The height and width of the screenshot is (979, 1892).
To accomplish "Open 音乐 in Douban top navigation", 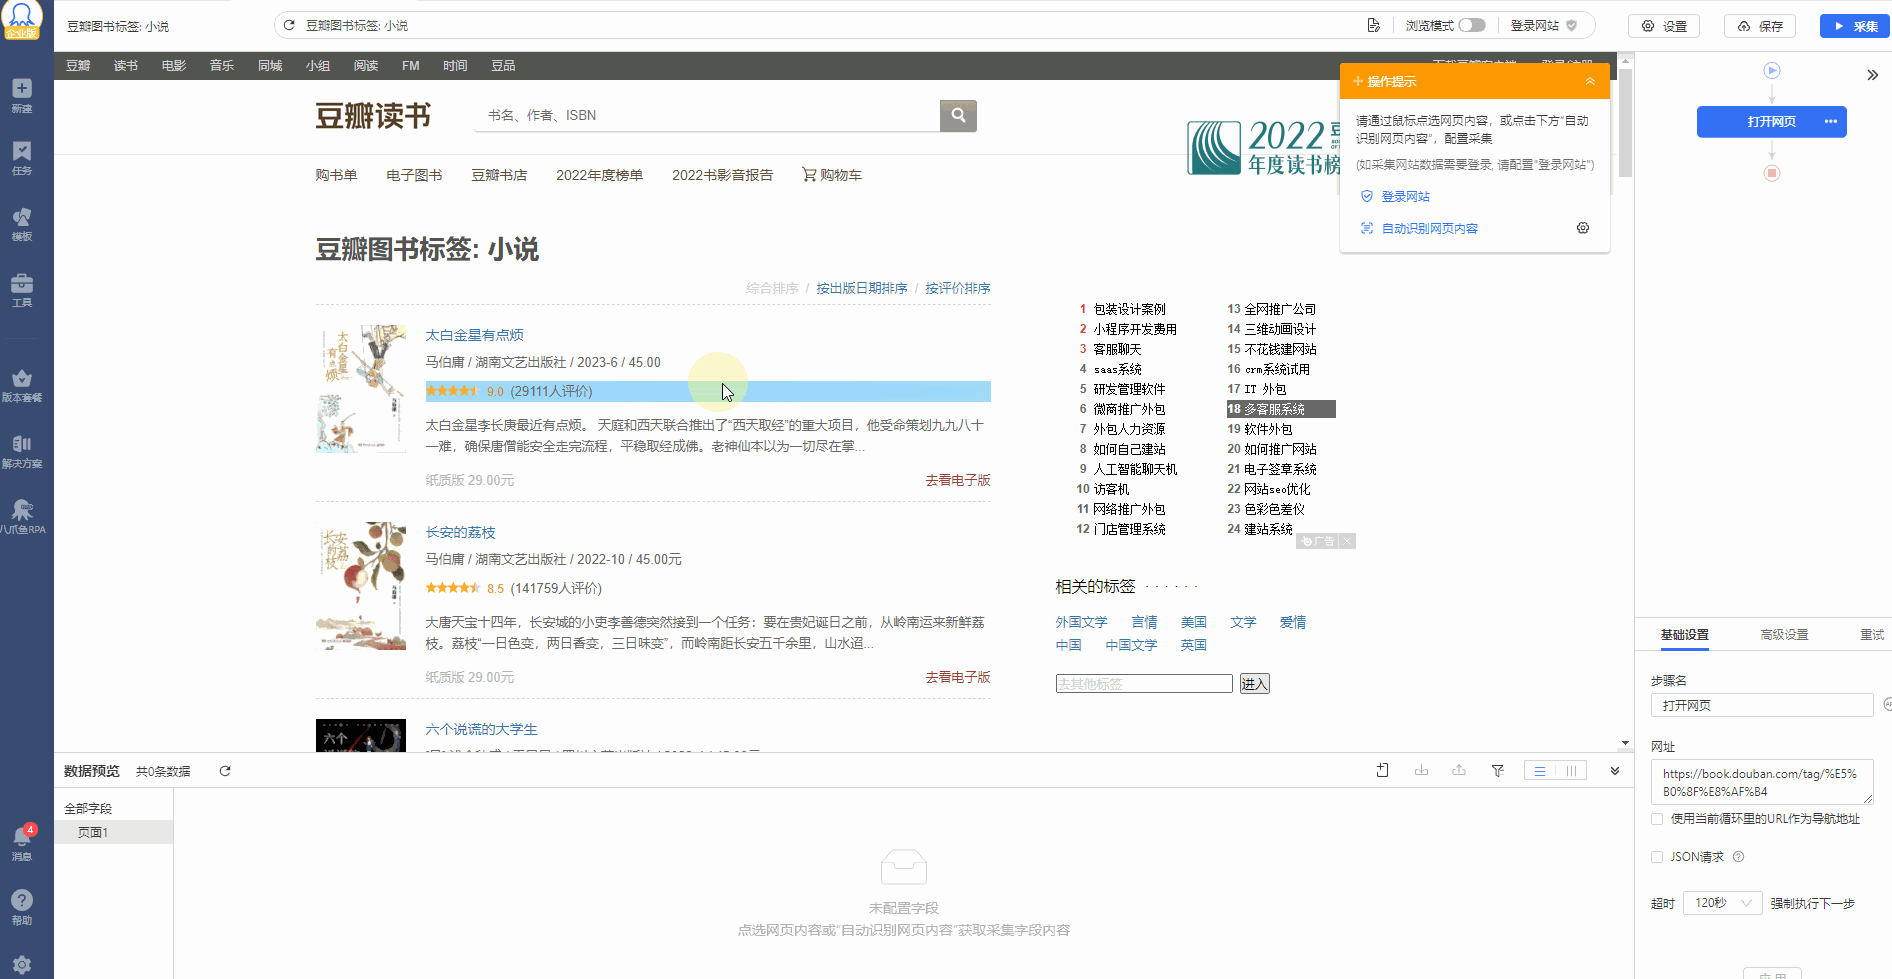I will (x=222, y=66).
